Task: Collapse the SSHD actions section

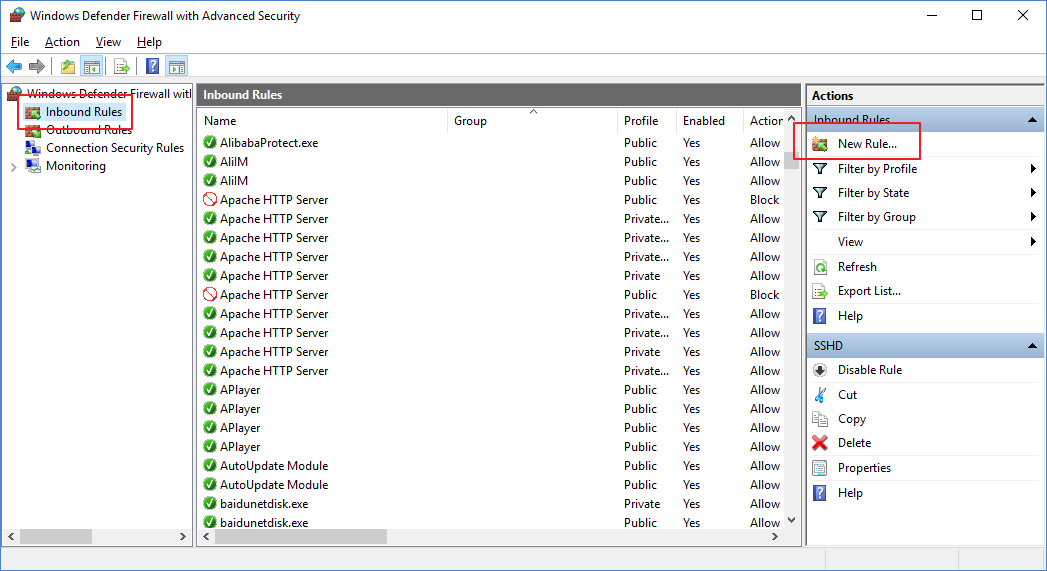Action: (x=1032, y=346)
